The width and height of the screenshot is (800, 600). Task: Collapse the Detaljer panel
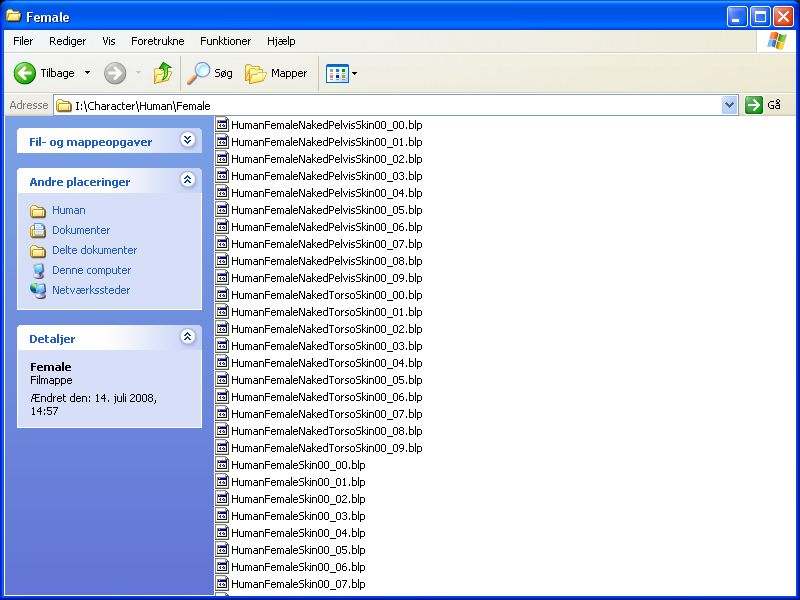188,336
